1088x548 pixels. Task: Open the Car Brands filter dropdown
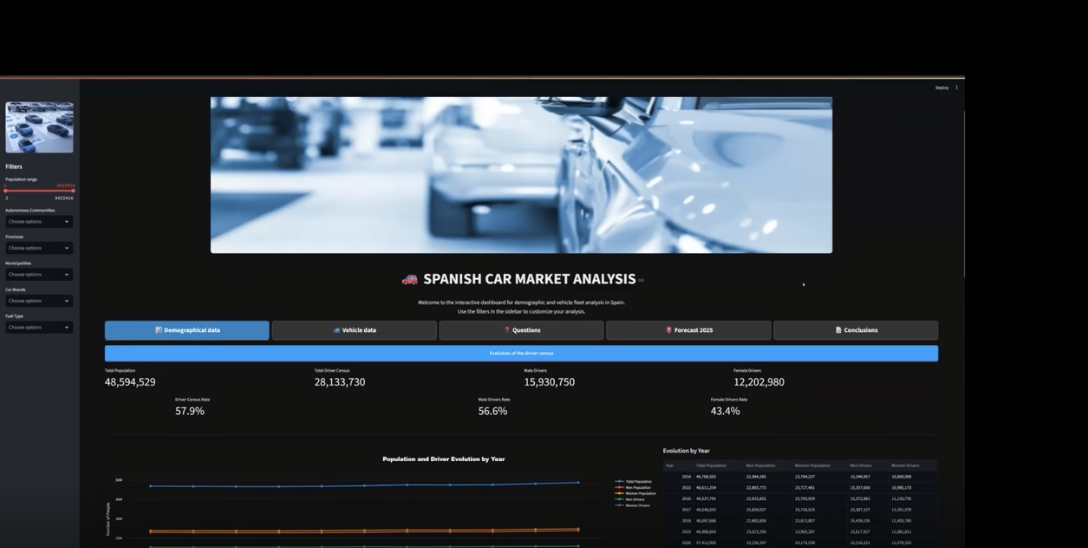[39, 301]
